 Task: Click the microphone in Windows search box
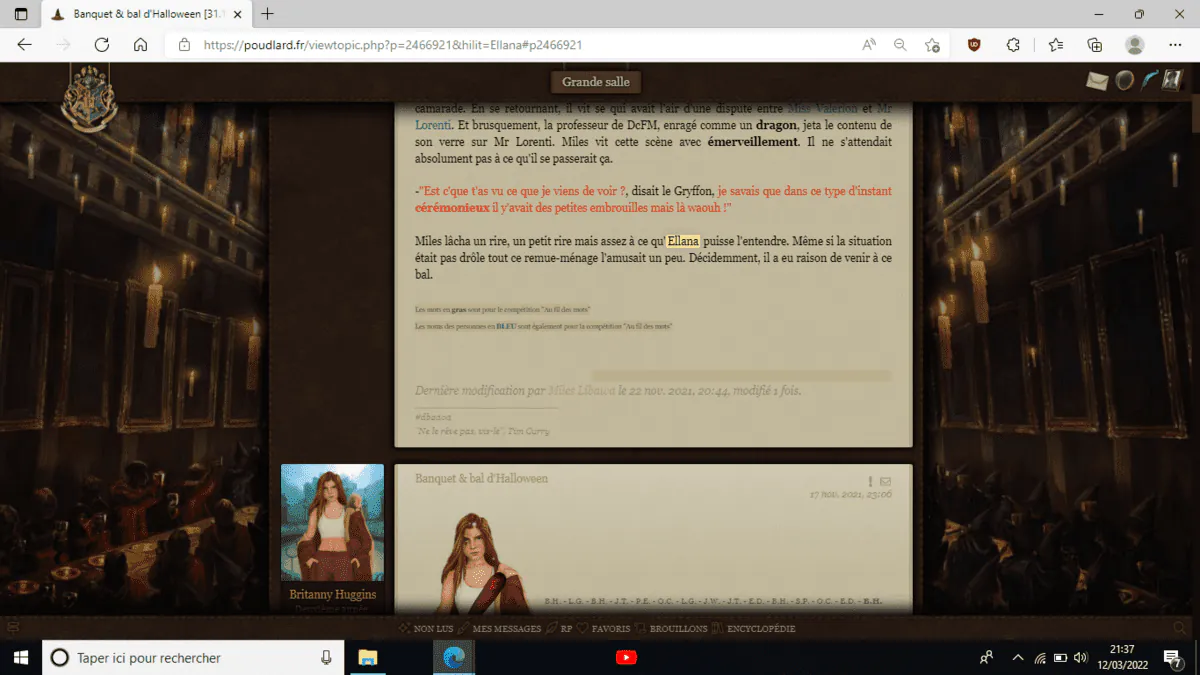tap(326, 658)
